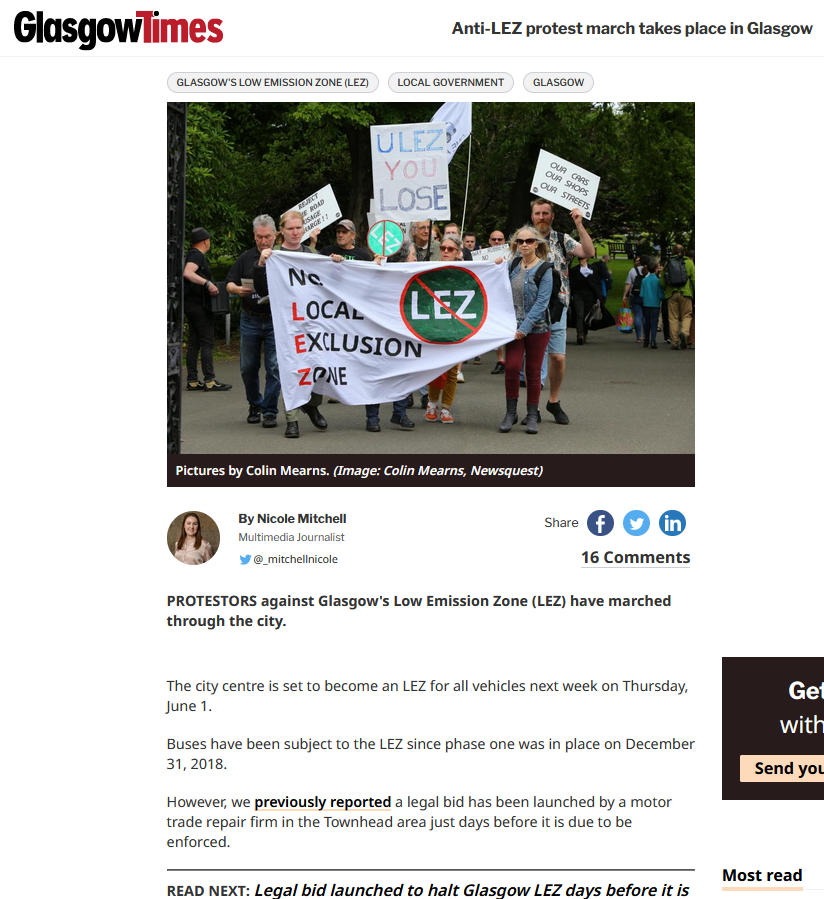Share the article via Twitter icon
Image resolution: width=824 pixels, height=899 pixels.
pos(636,523)
